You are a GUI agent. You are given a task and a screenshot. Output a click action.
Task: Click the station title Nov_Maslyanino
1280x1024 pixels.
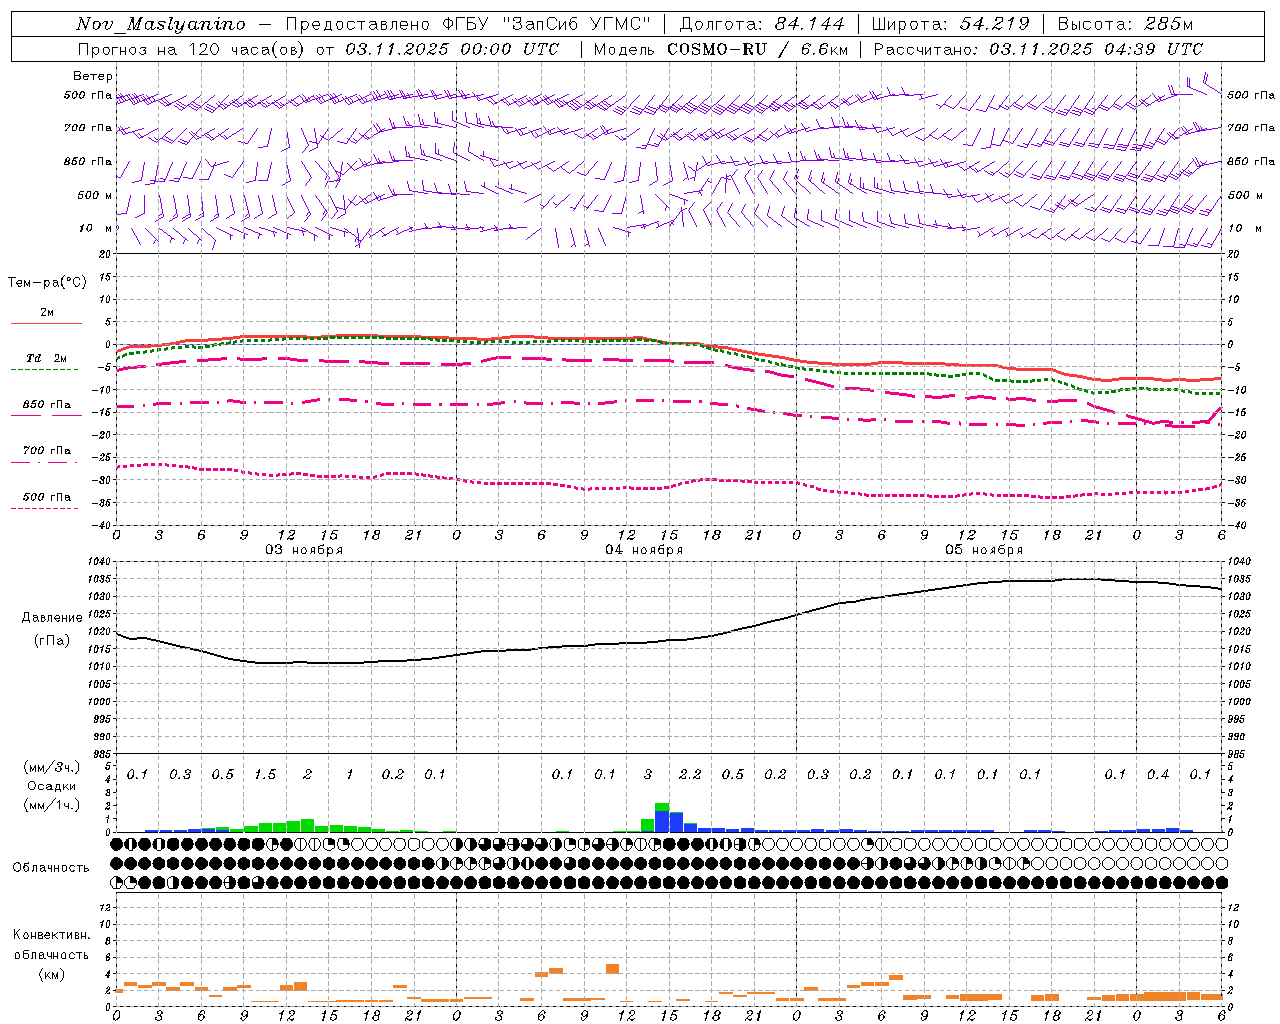click(x=161, y=24)
